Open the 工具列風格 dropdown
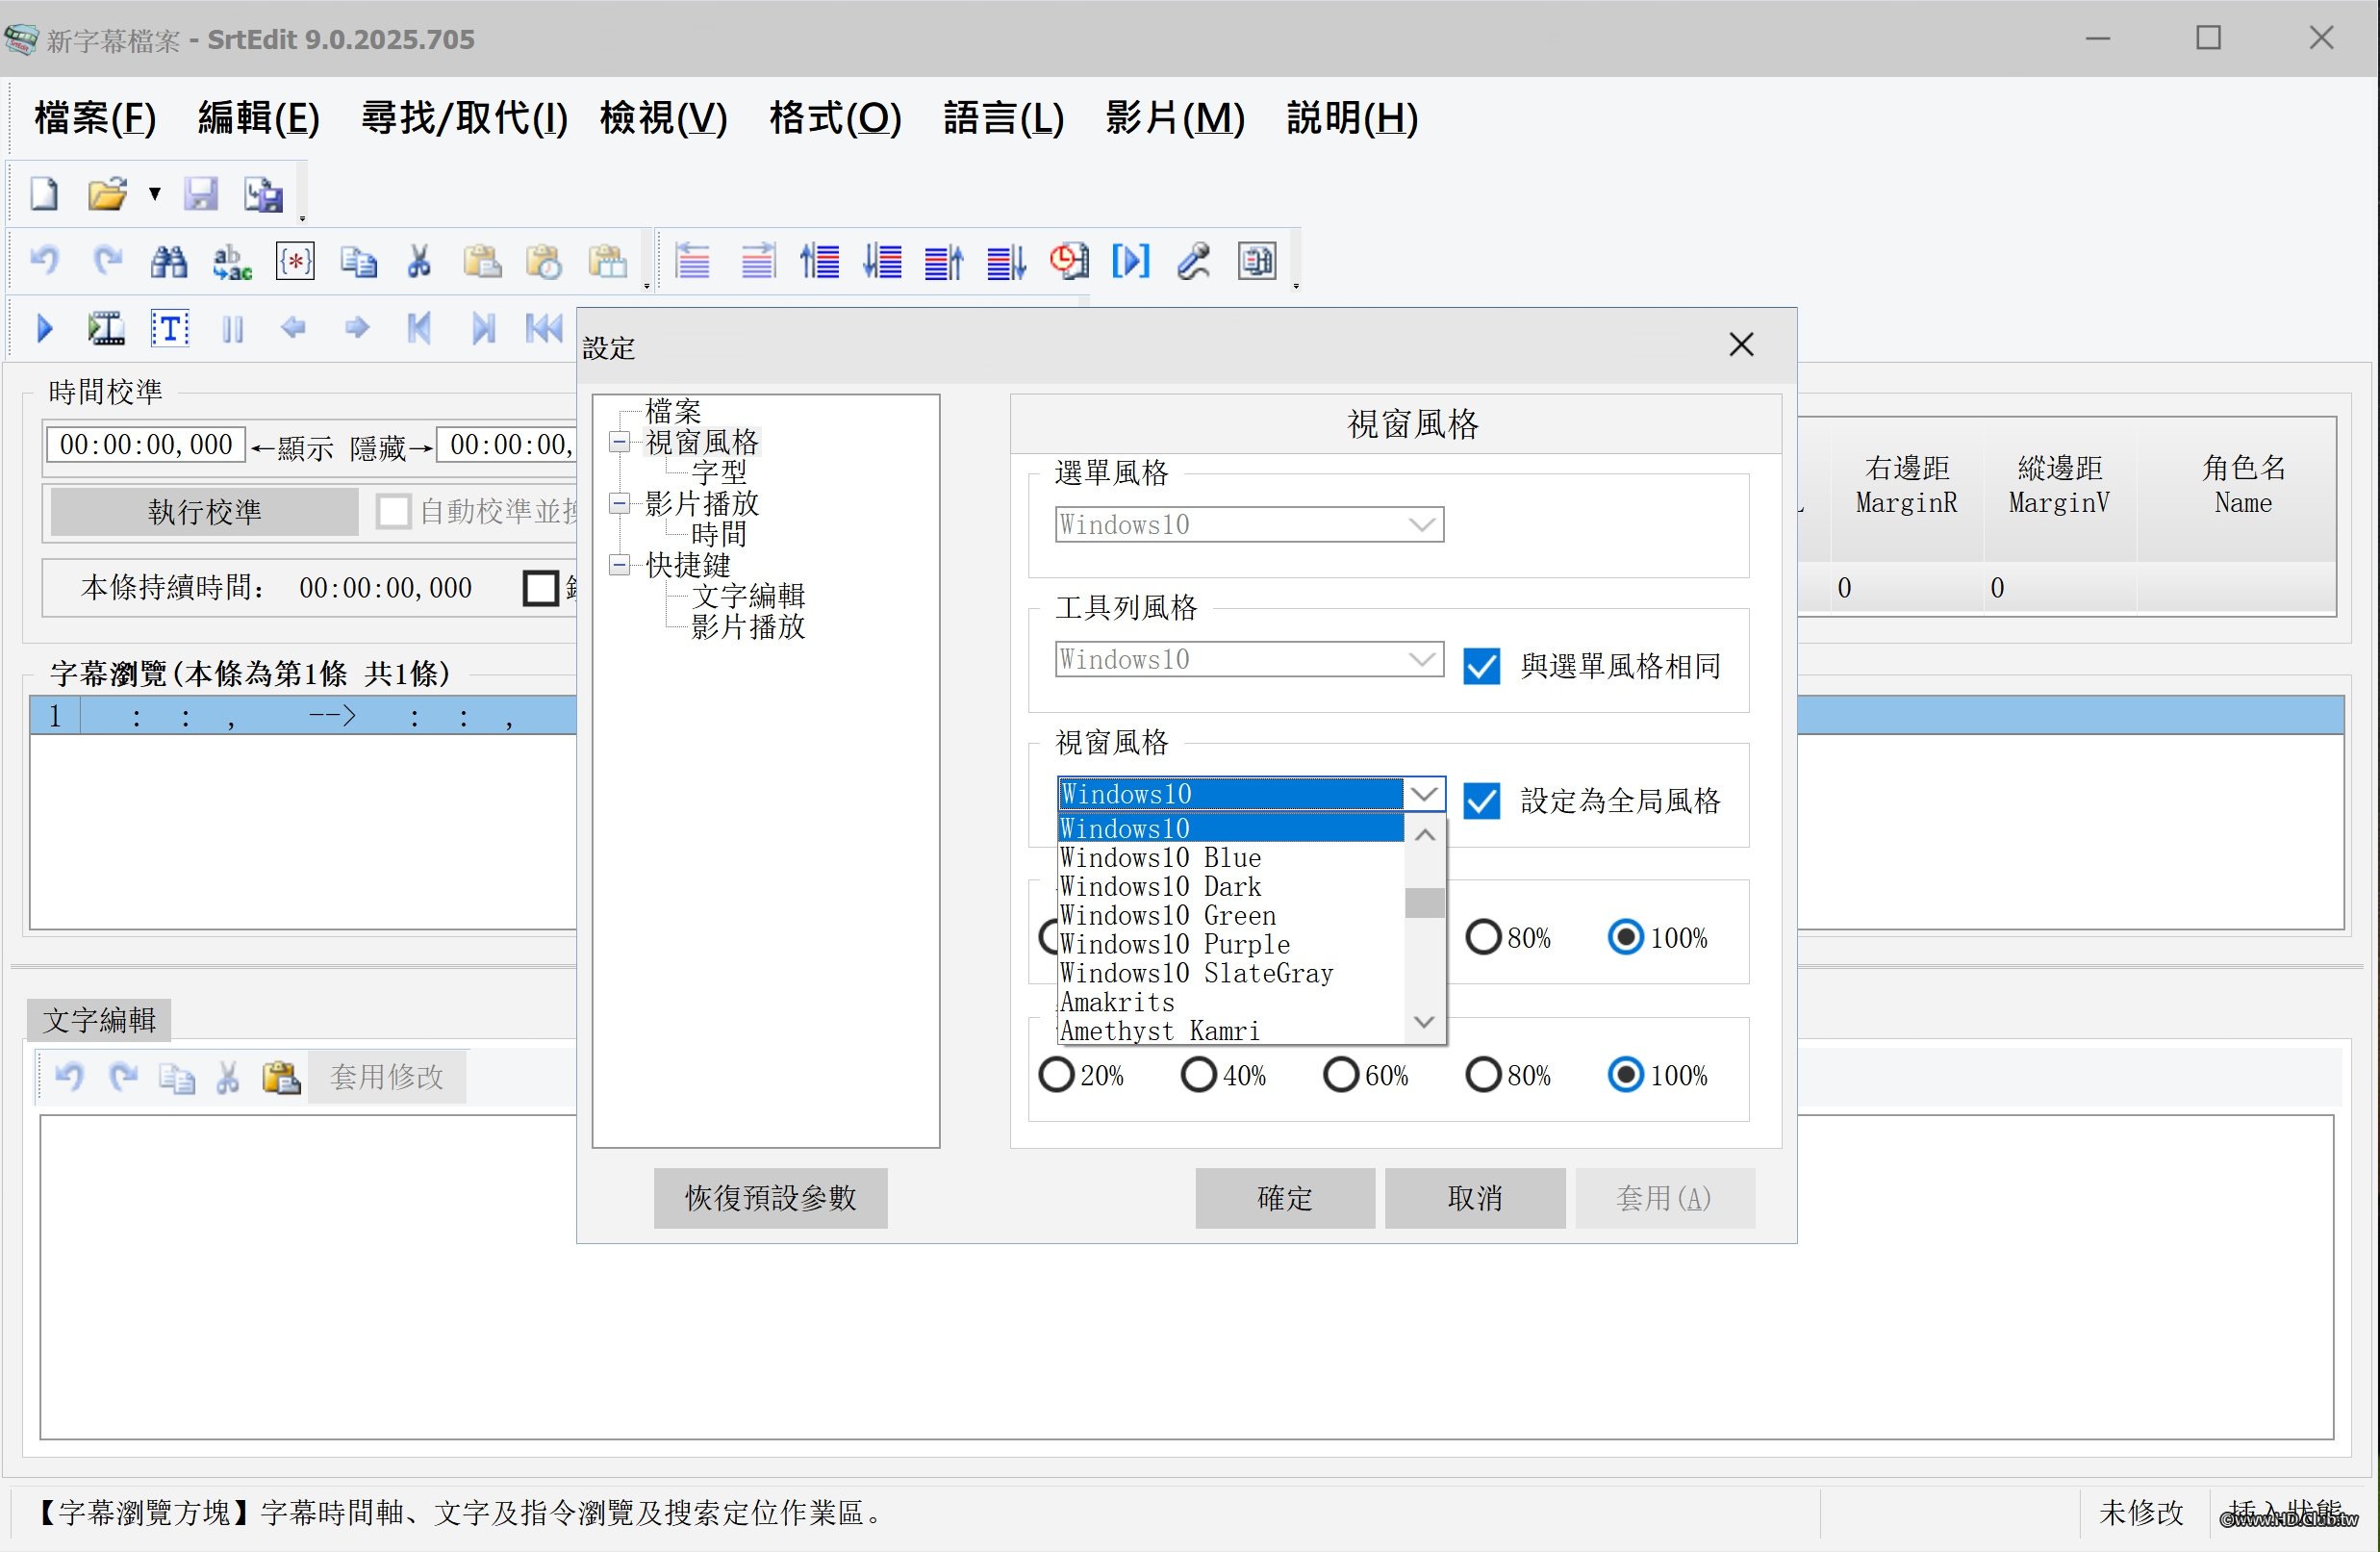 [1249, 659]
